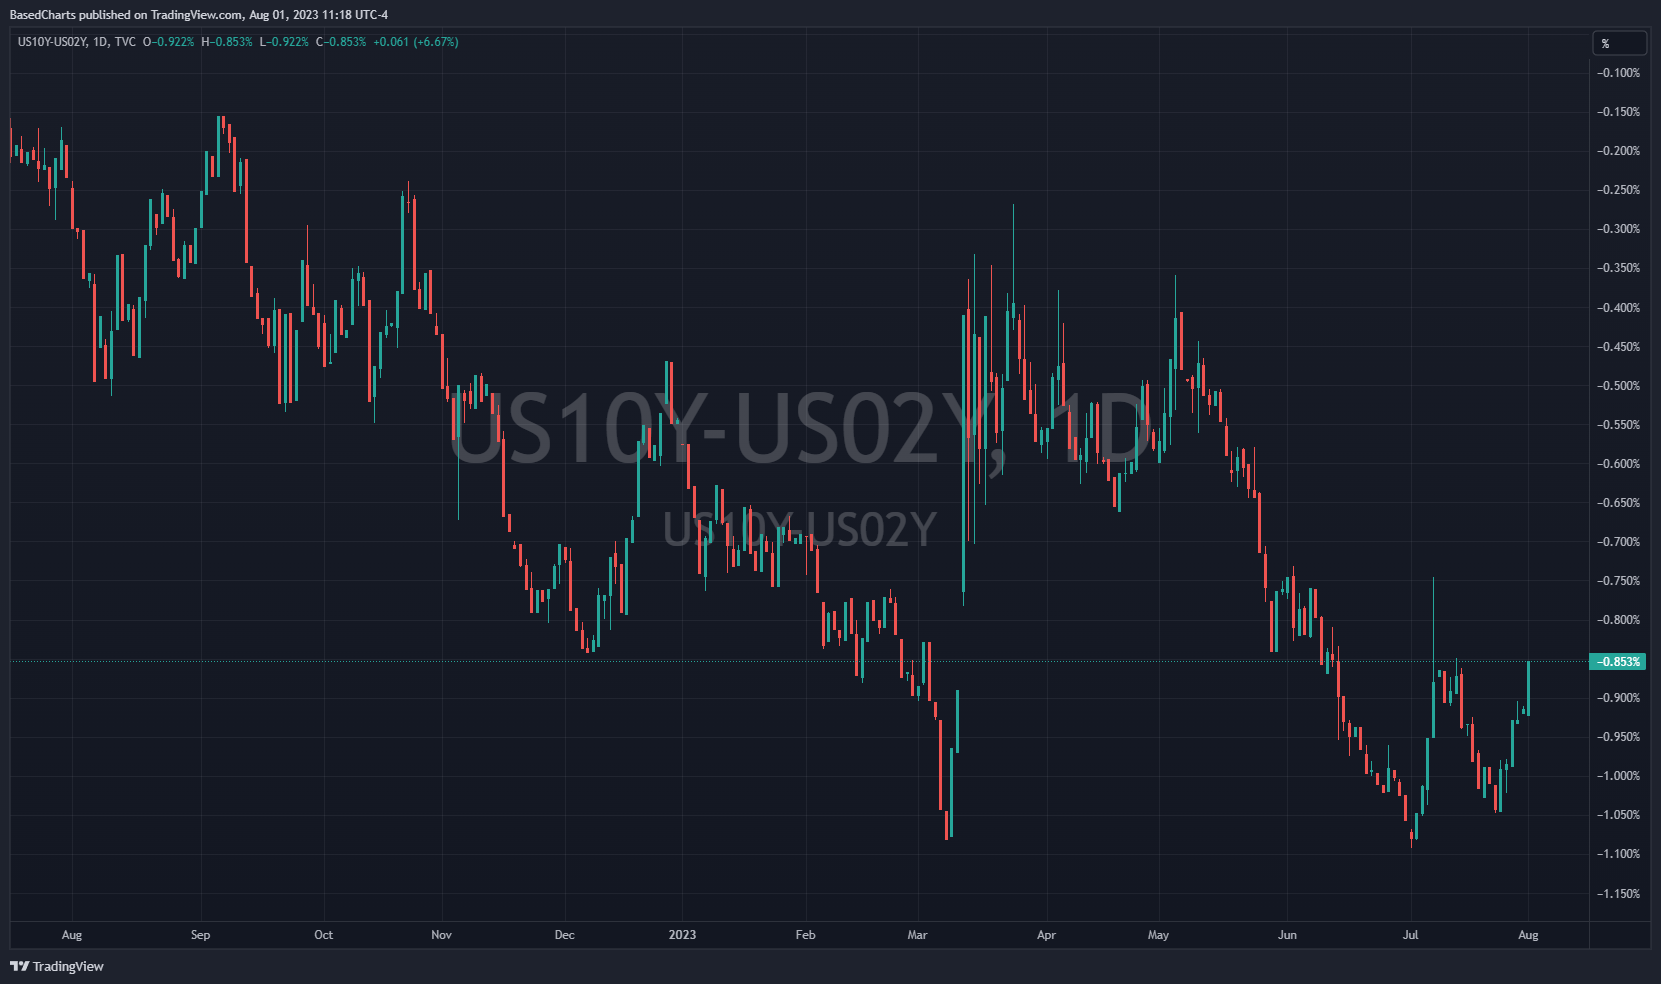
Task: Click the Aug label at far right of time axis
Action: pyautogui.click(x=1528, y=935)
